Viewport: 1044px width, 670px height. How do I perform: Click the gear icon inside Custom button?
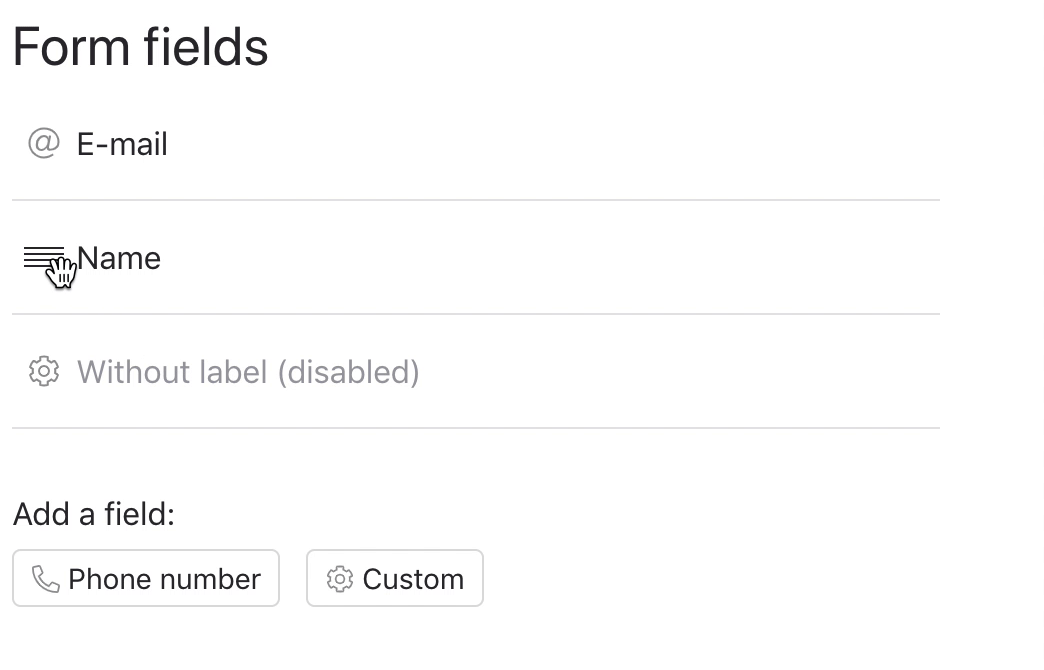click(340, 579)
